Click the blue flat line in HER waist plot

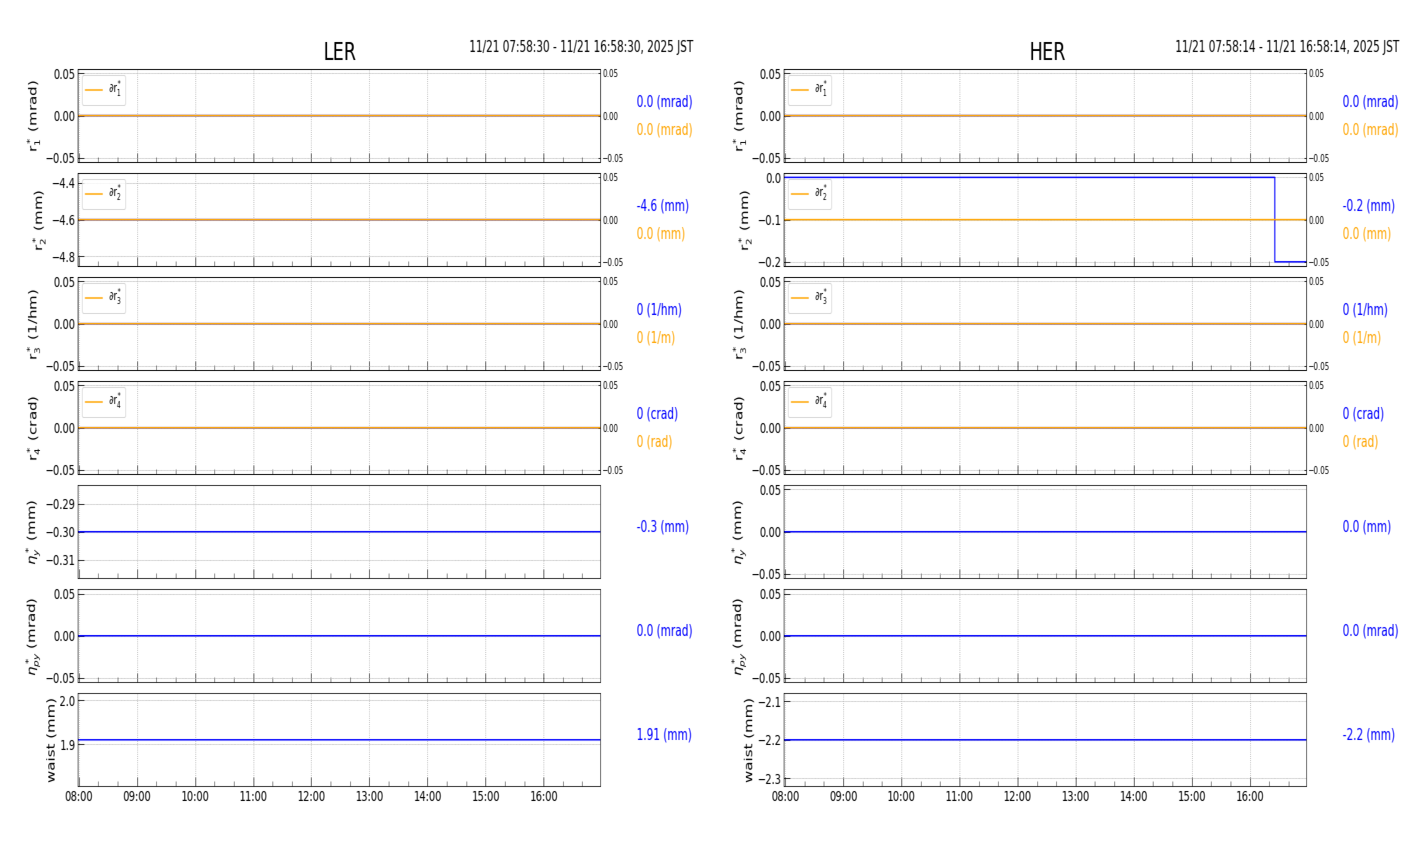(x=1045, y=740)
